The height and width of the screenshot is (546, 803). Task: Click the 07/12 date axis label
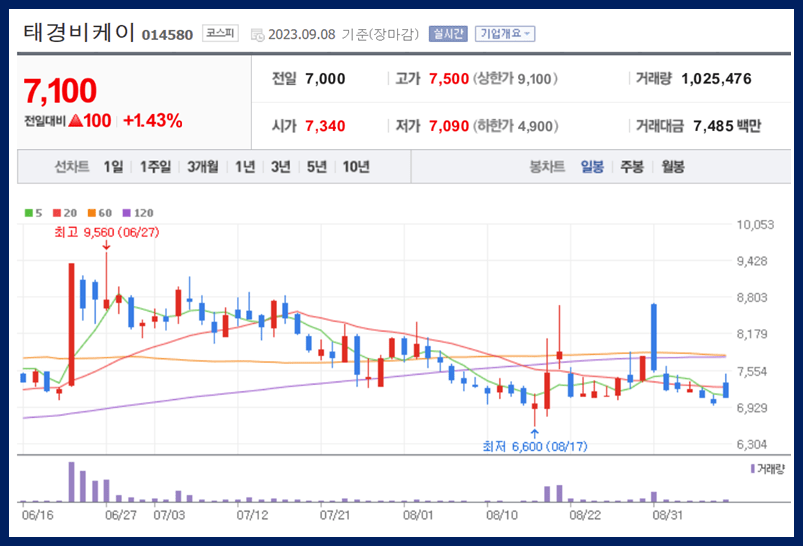click(x=252, y=515)
